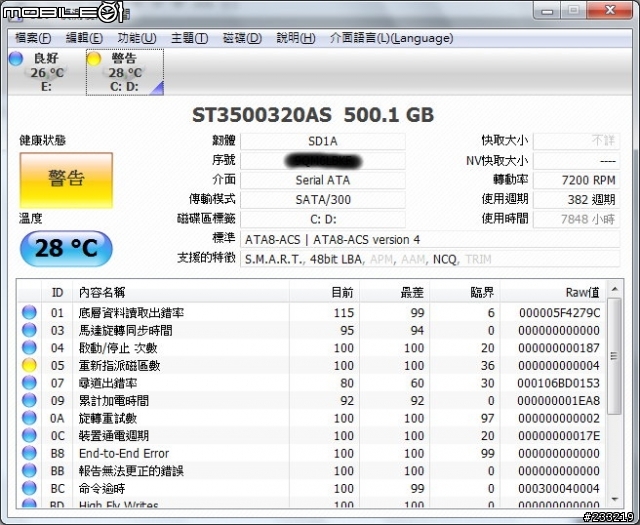Click the blue status dot for attribute 07
This screenshot has height=525, width=640.
tap(29, 383)
